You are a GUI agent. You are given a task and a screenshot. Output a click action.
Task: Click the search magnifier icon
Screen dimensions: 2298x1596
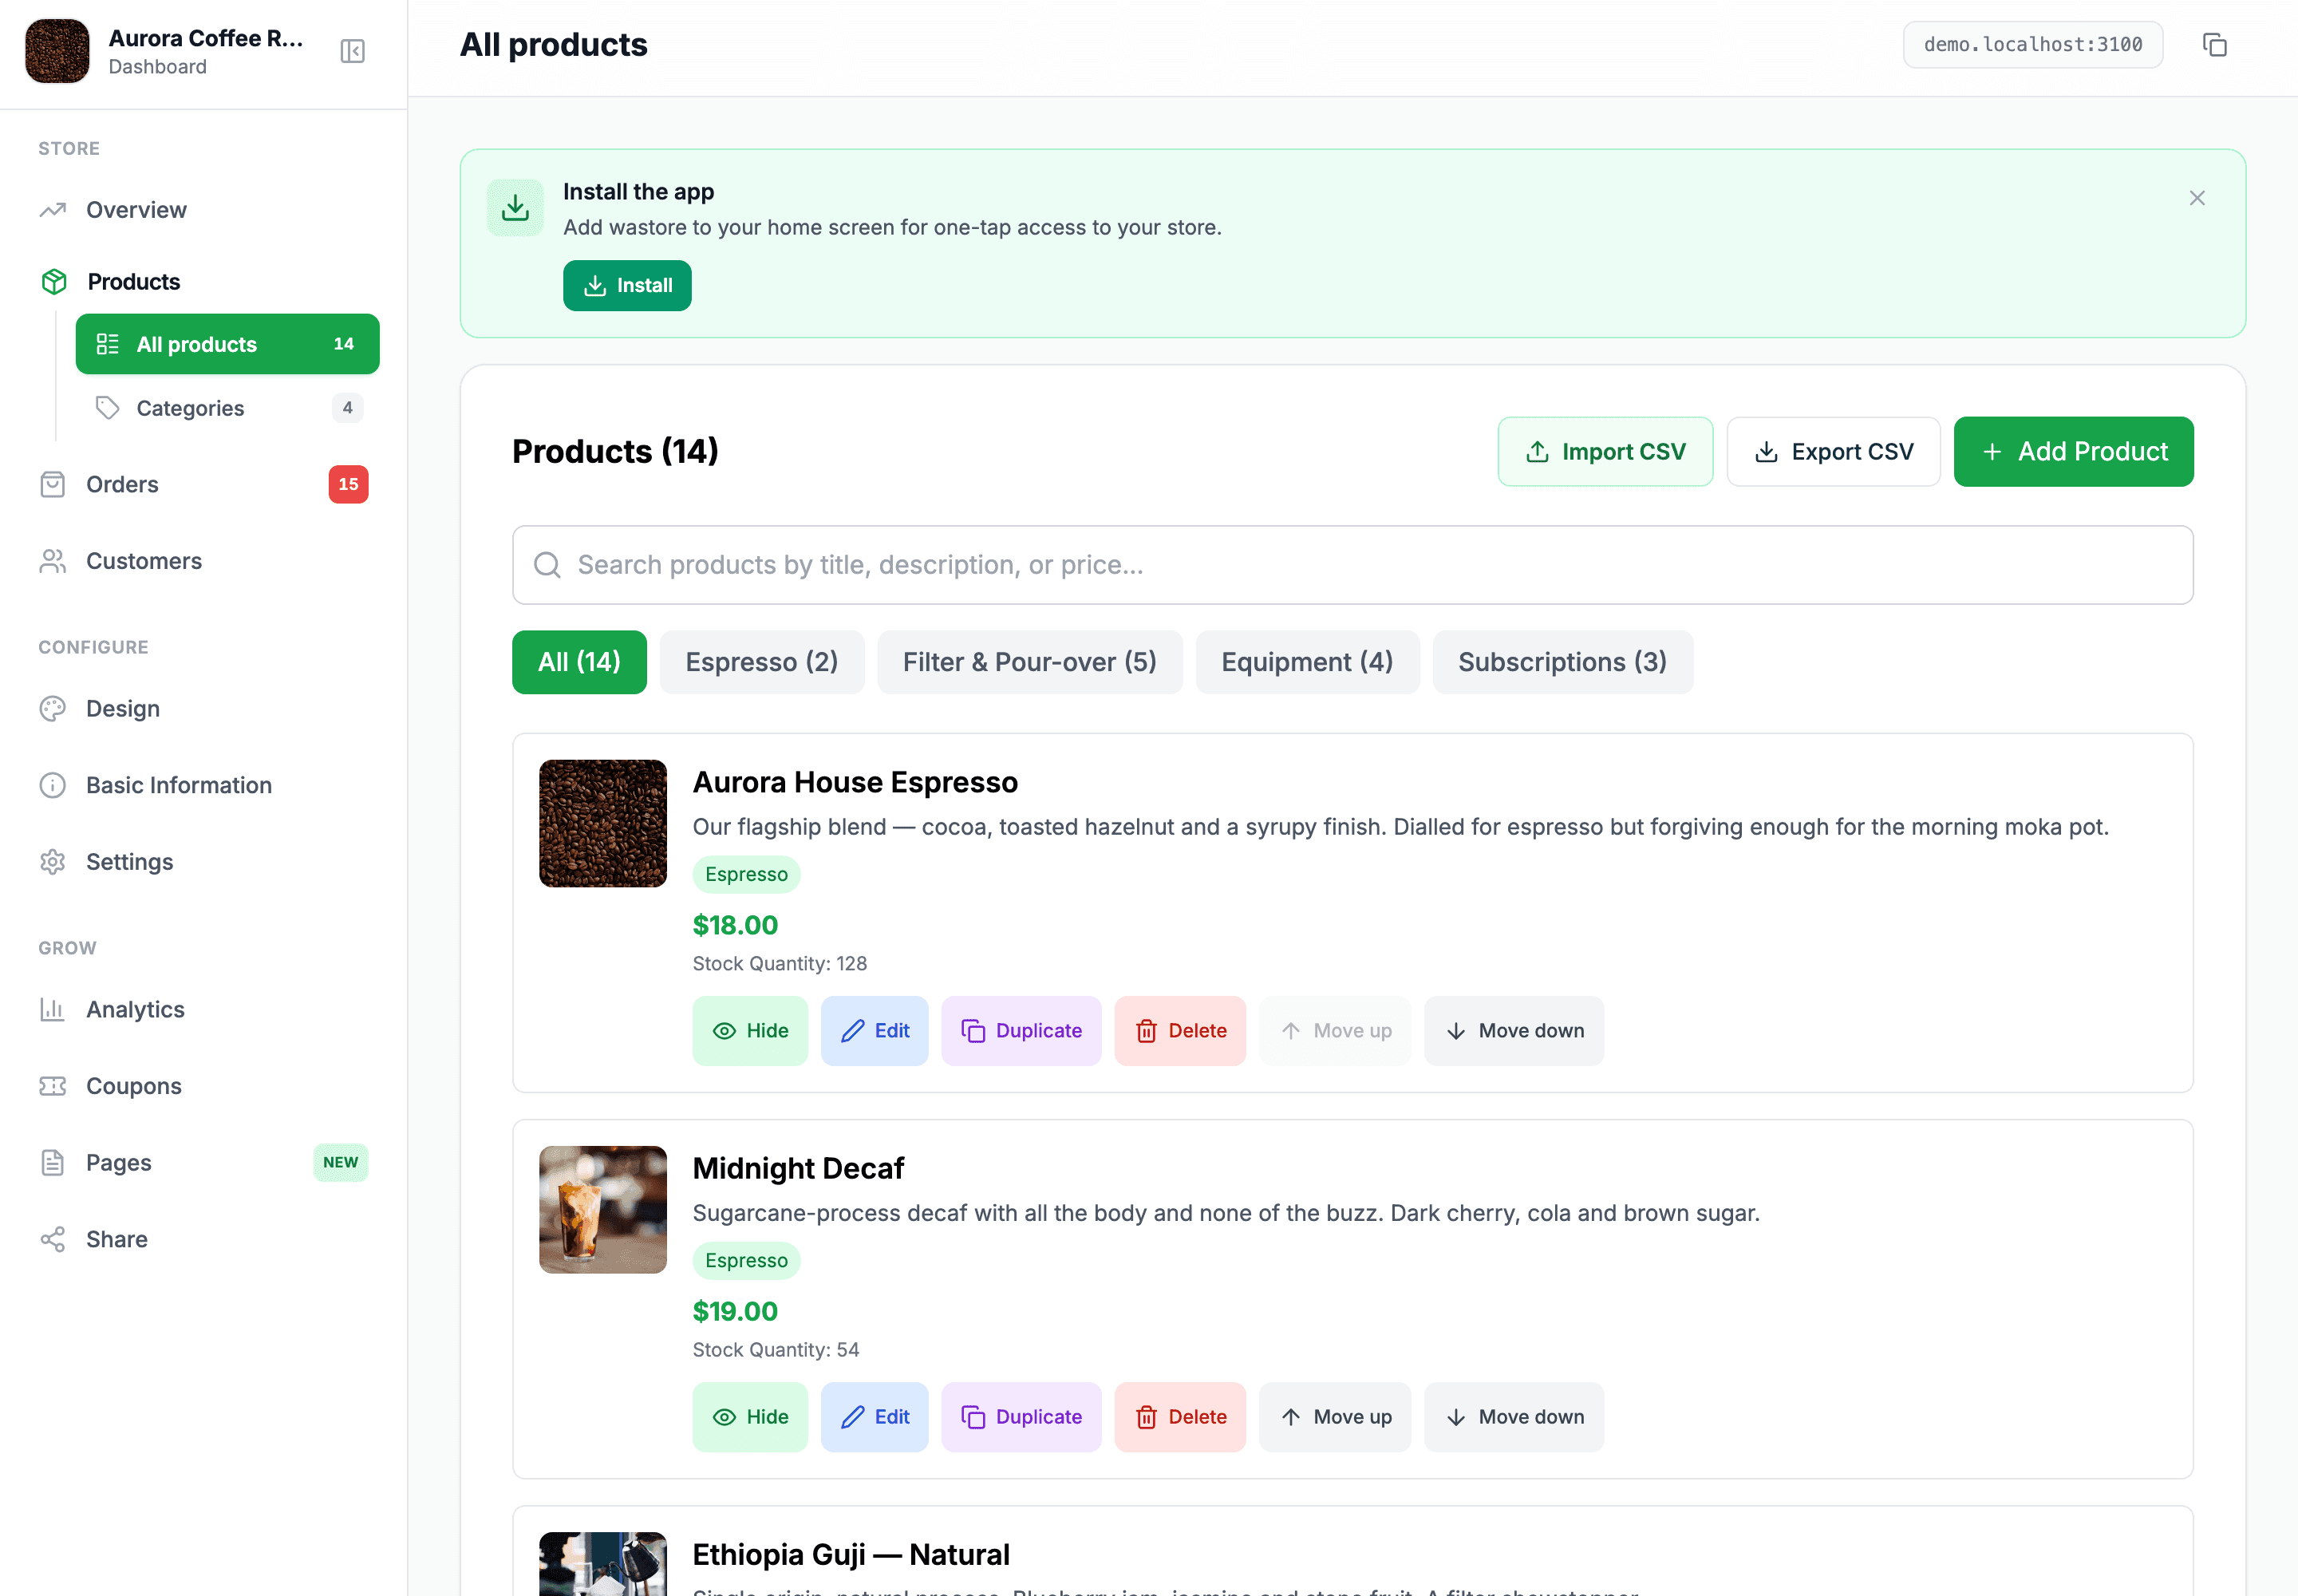(x=547, y=565)
